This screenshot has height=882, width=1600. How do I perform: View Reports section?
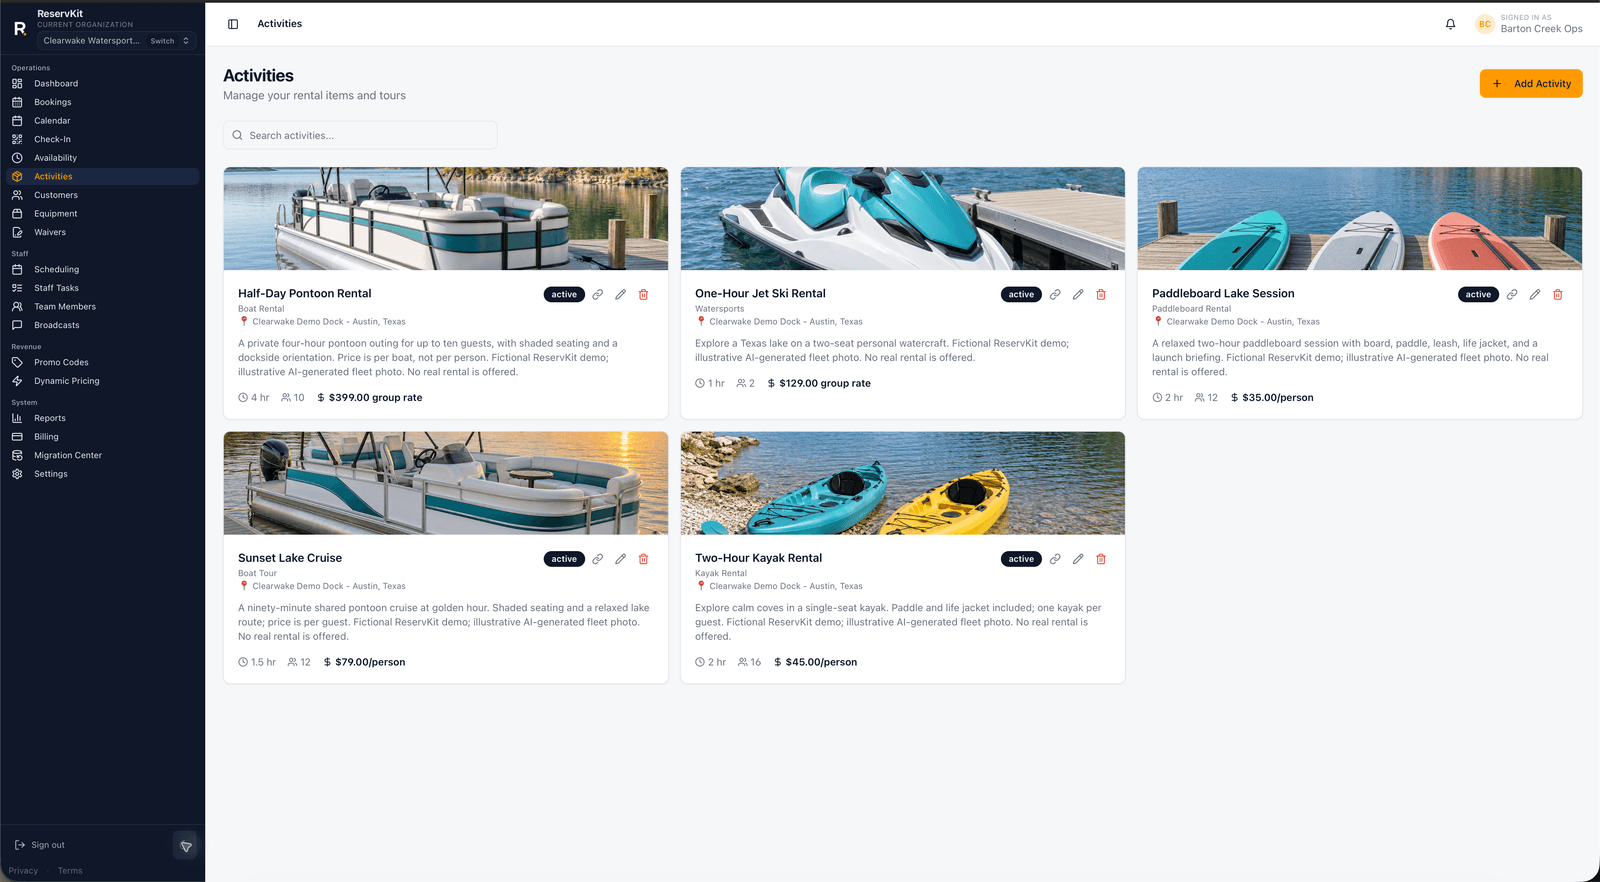102,418
